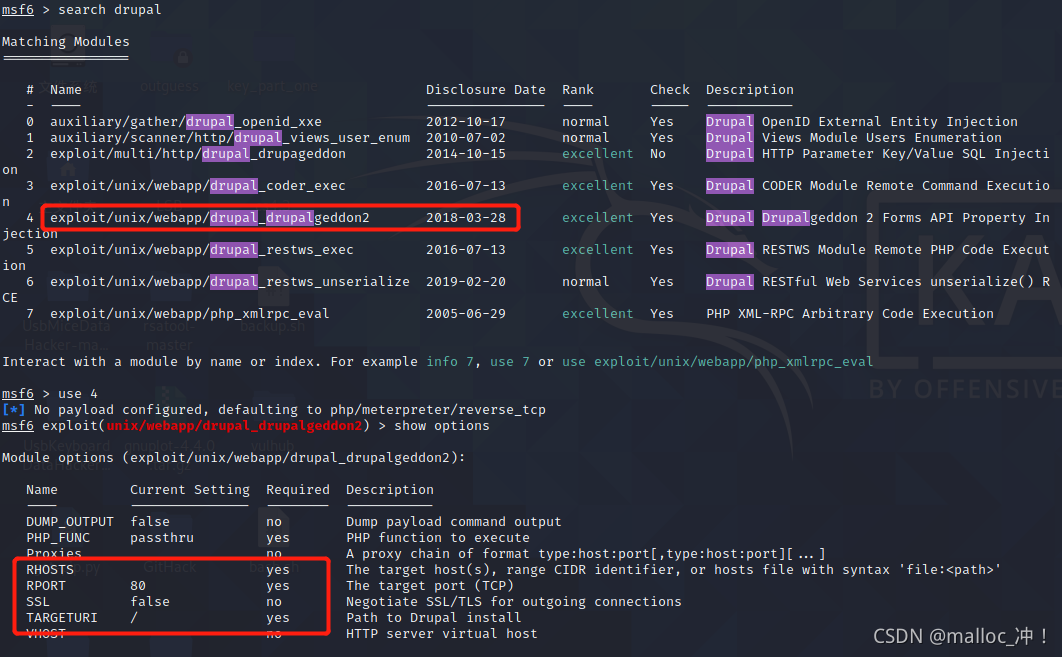Click 'PHP XML-RPC Arbitrary Code Execution' description
This screenshot has height=657, width=1062.
[850, 314]
